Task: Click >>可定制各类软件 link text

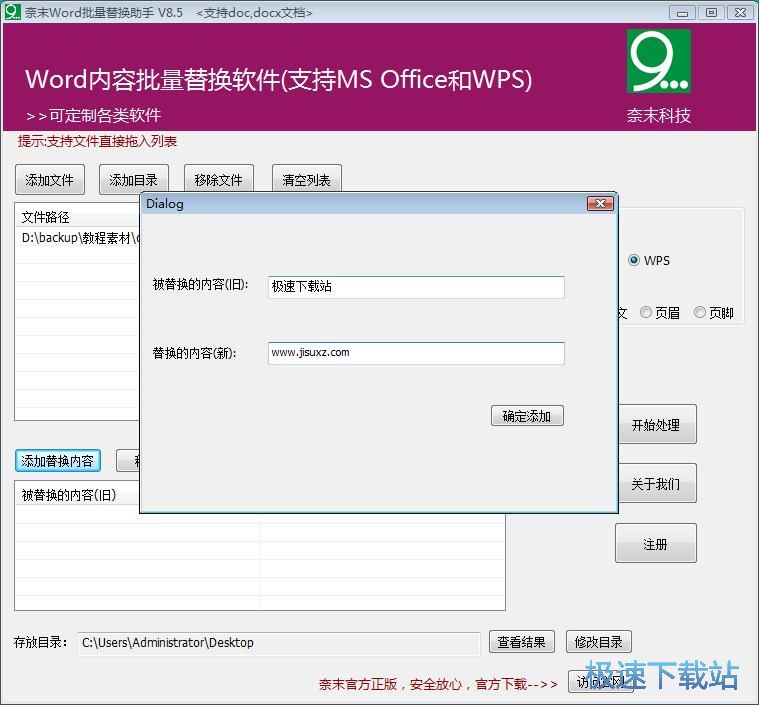Action: pyautogui.click(x=93, y=115)
